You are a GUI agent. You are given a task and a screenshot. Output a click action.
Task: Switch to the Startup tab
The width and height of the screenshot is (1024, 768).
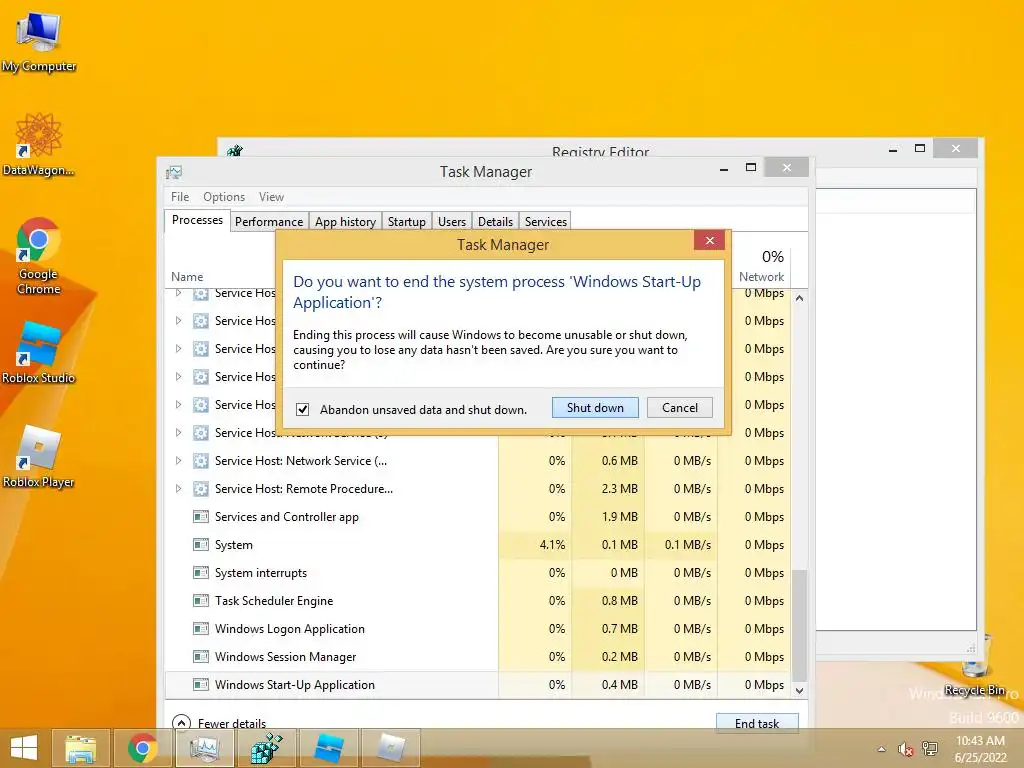[x=406, y=221]
